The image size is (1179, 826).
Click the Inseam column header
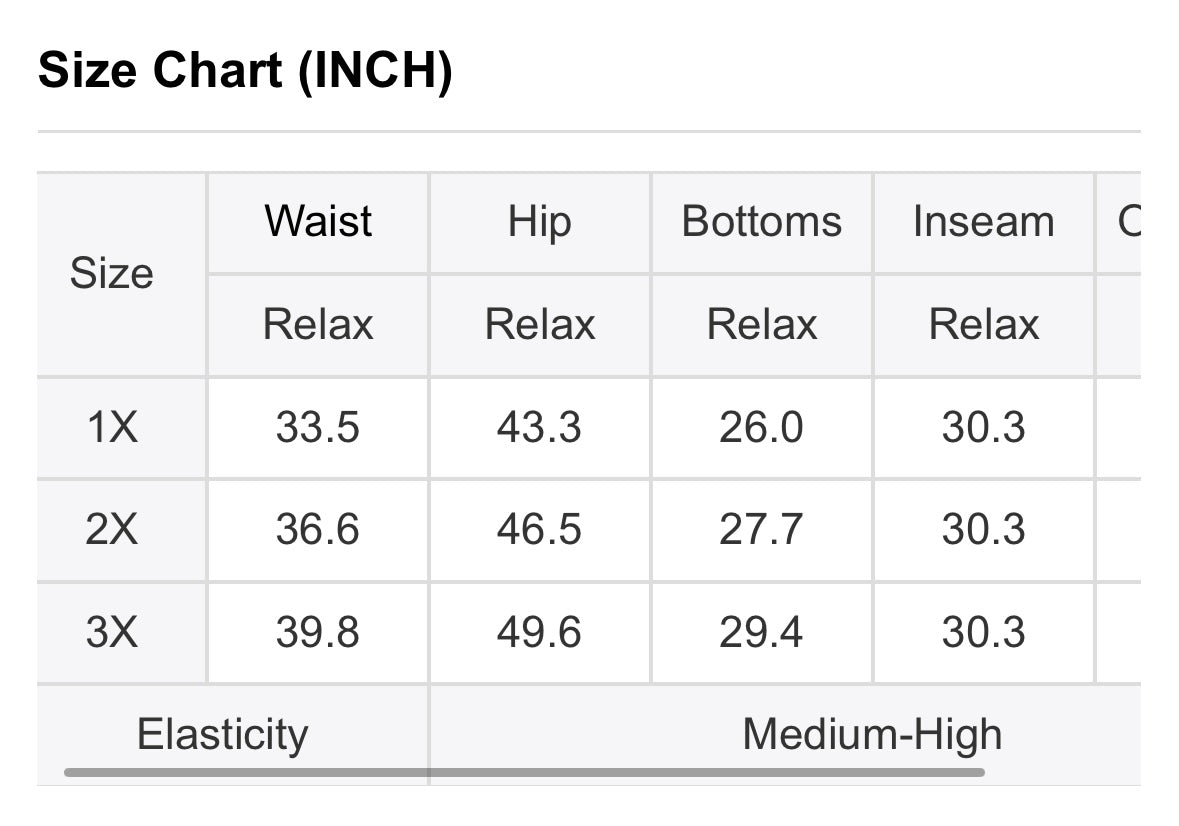tap(984, 222)
